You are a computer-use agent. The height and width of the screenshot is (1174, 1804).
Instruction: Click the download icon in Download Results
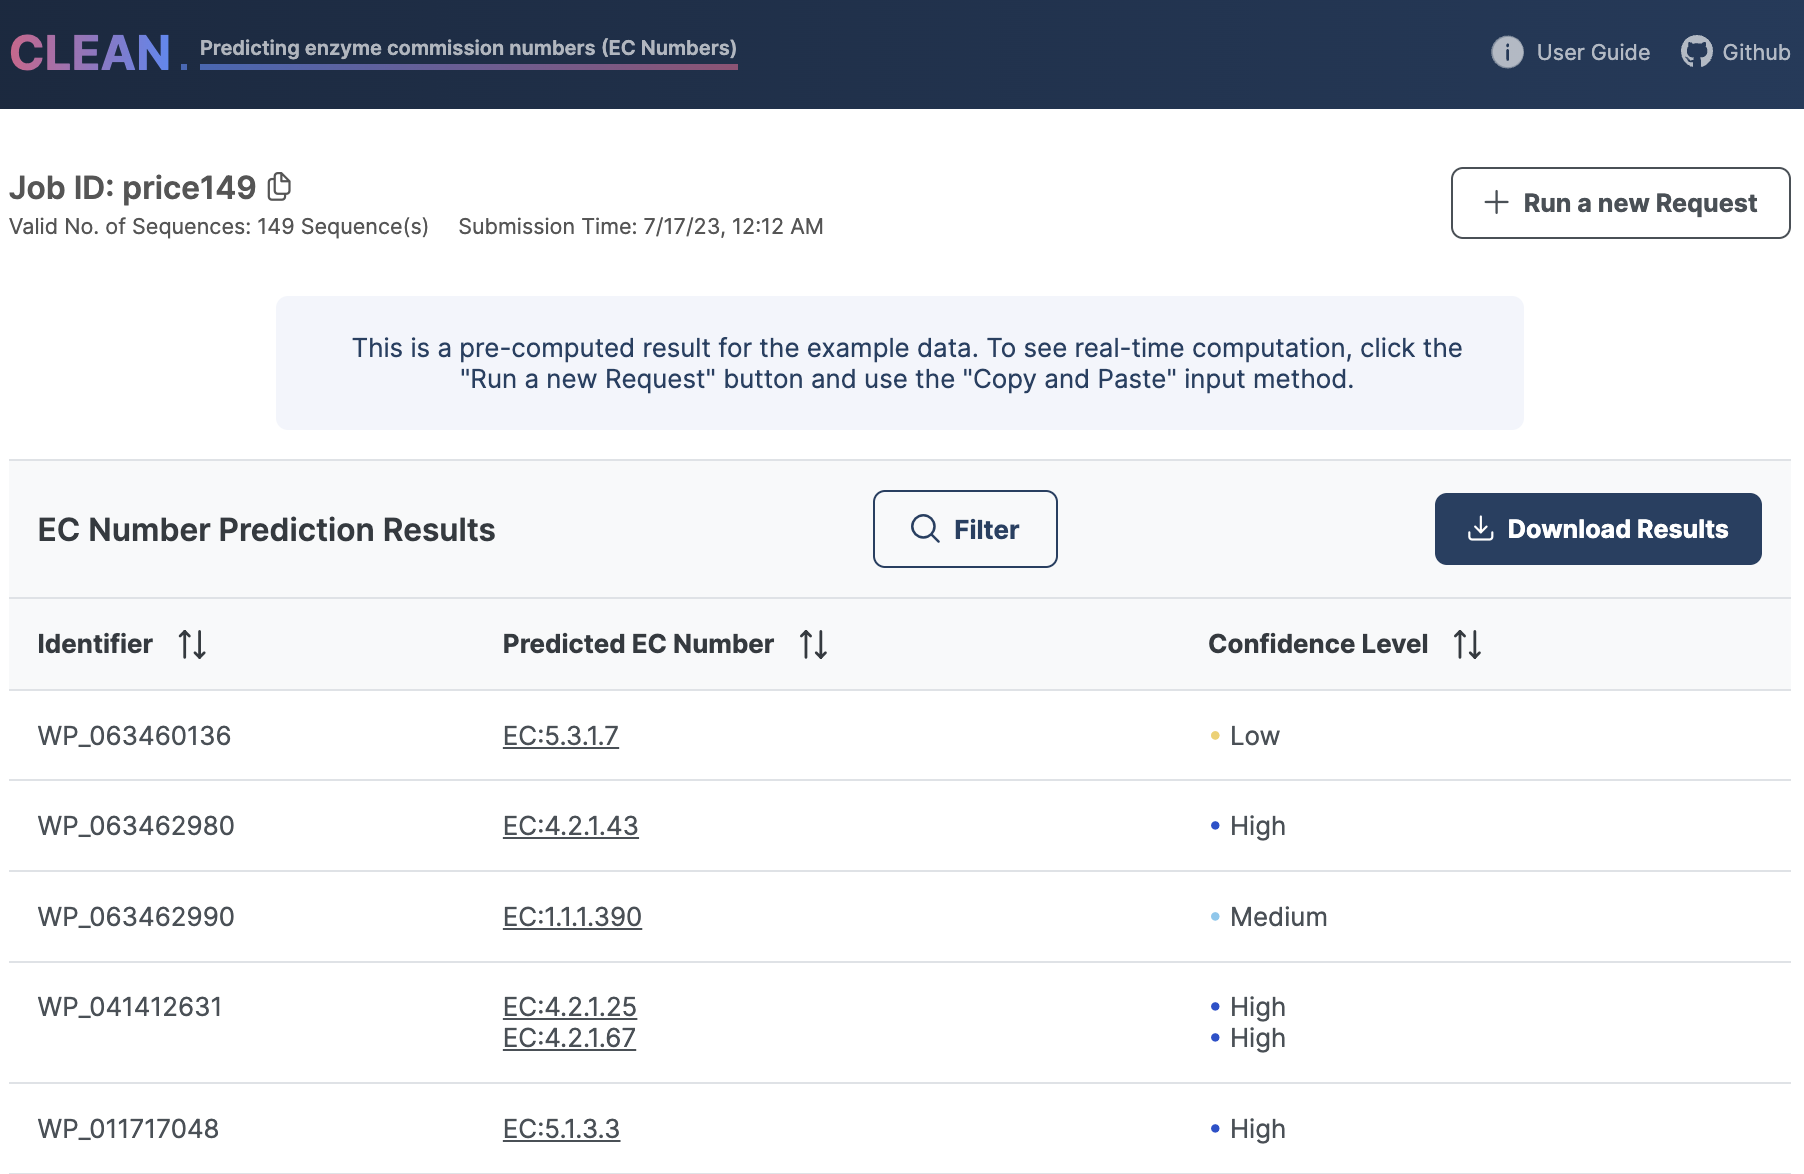[1480, 529]
